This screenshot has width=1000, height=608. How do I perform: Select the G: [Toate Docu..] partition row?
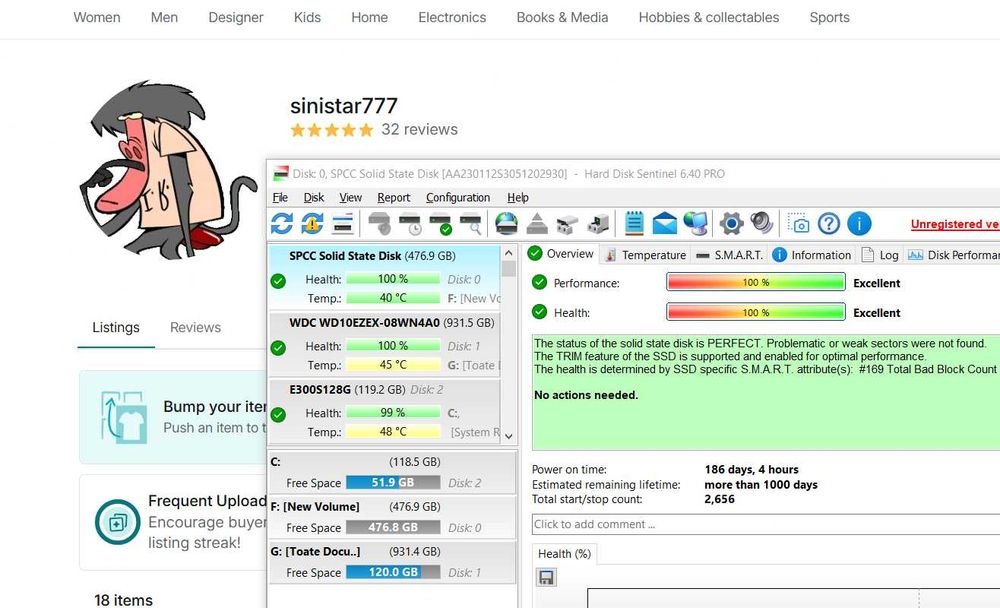(392, 562)
